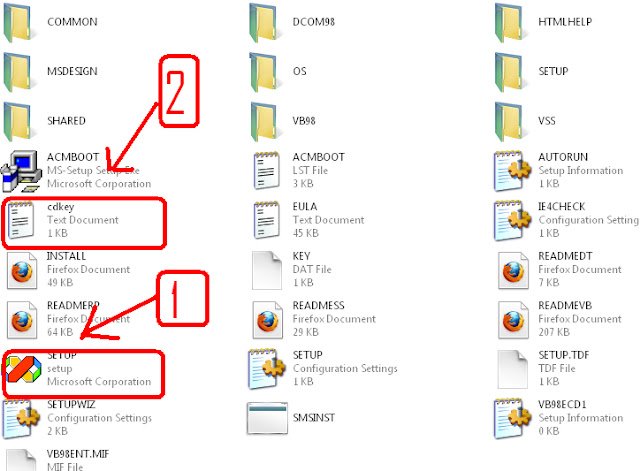Click the READMESS Firefox document

(x=314, y=320)
